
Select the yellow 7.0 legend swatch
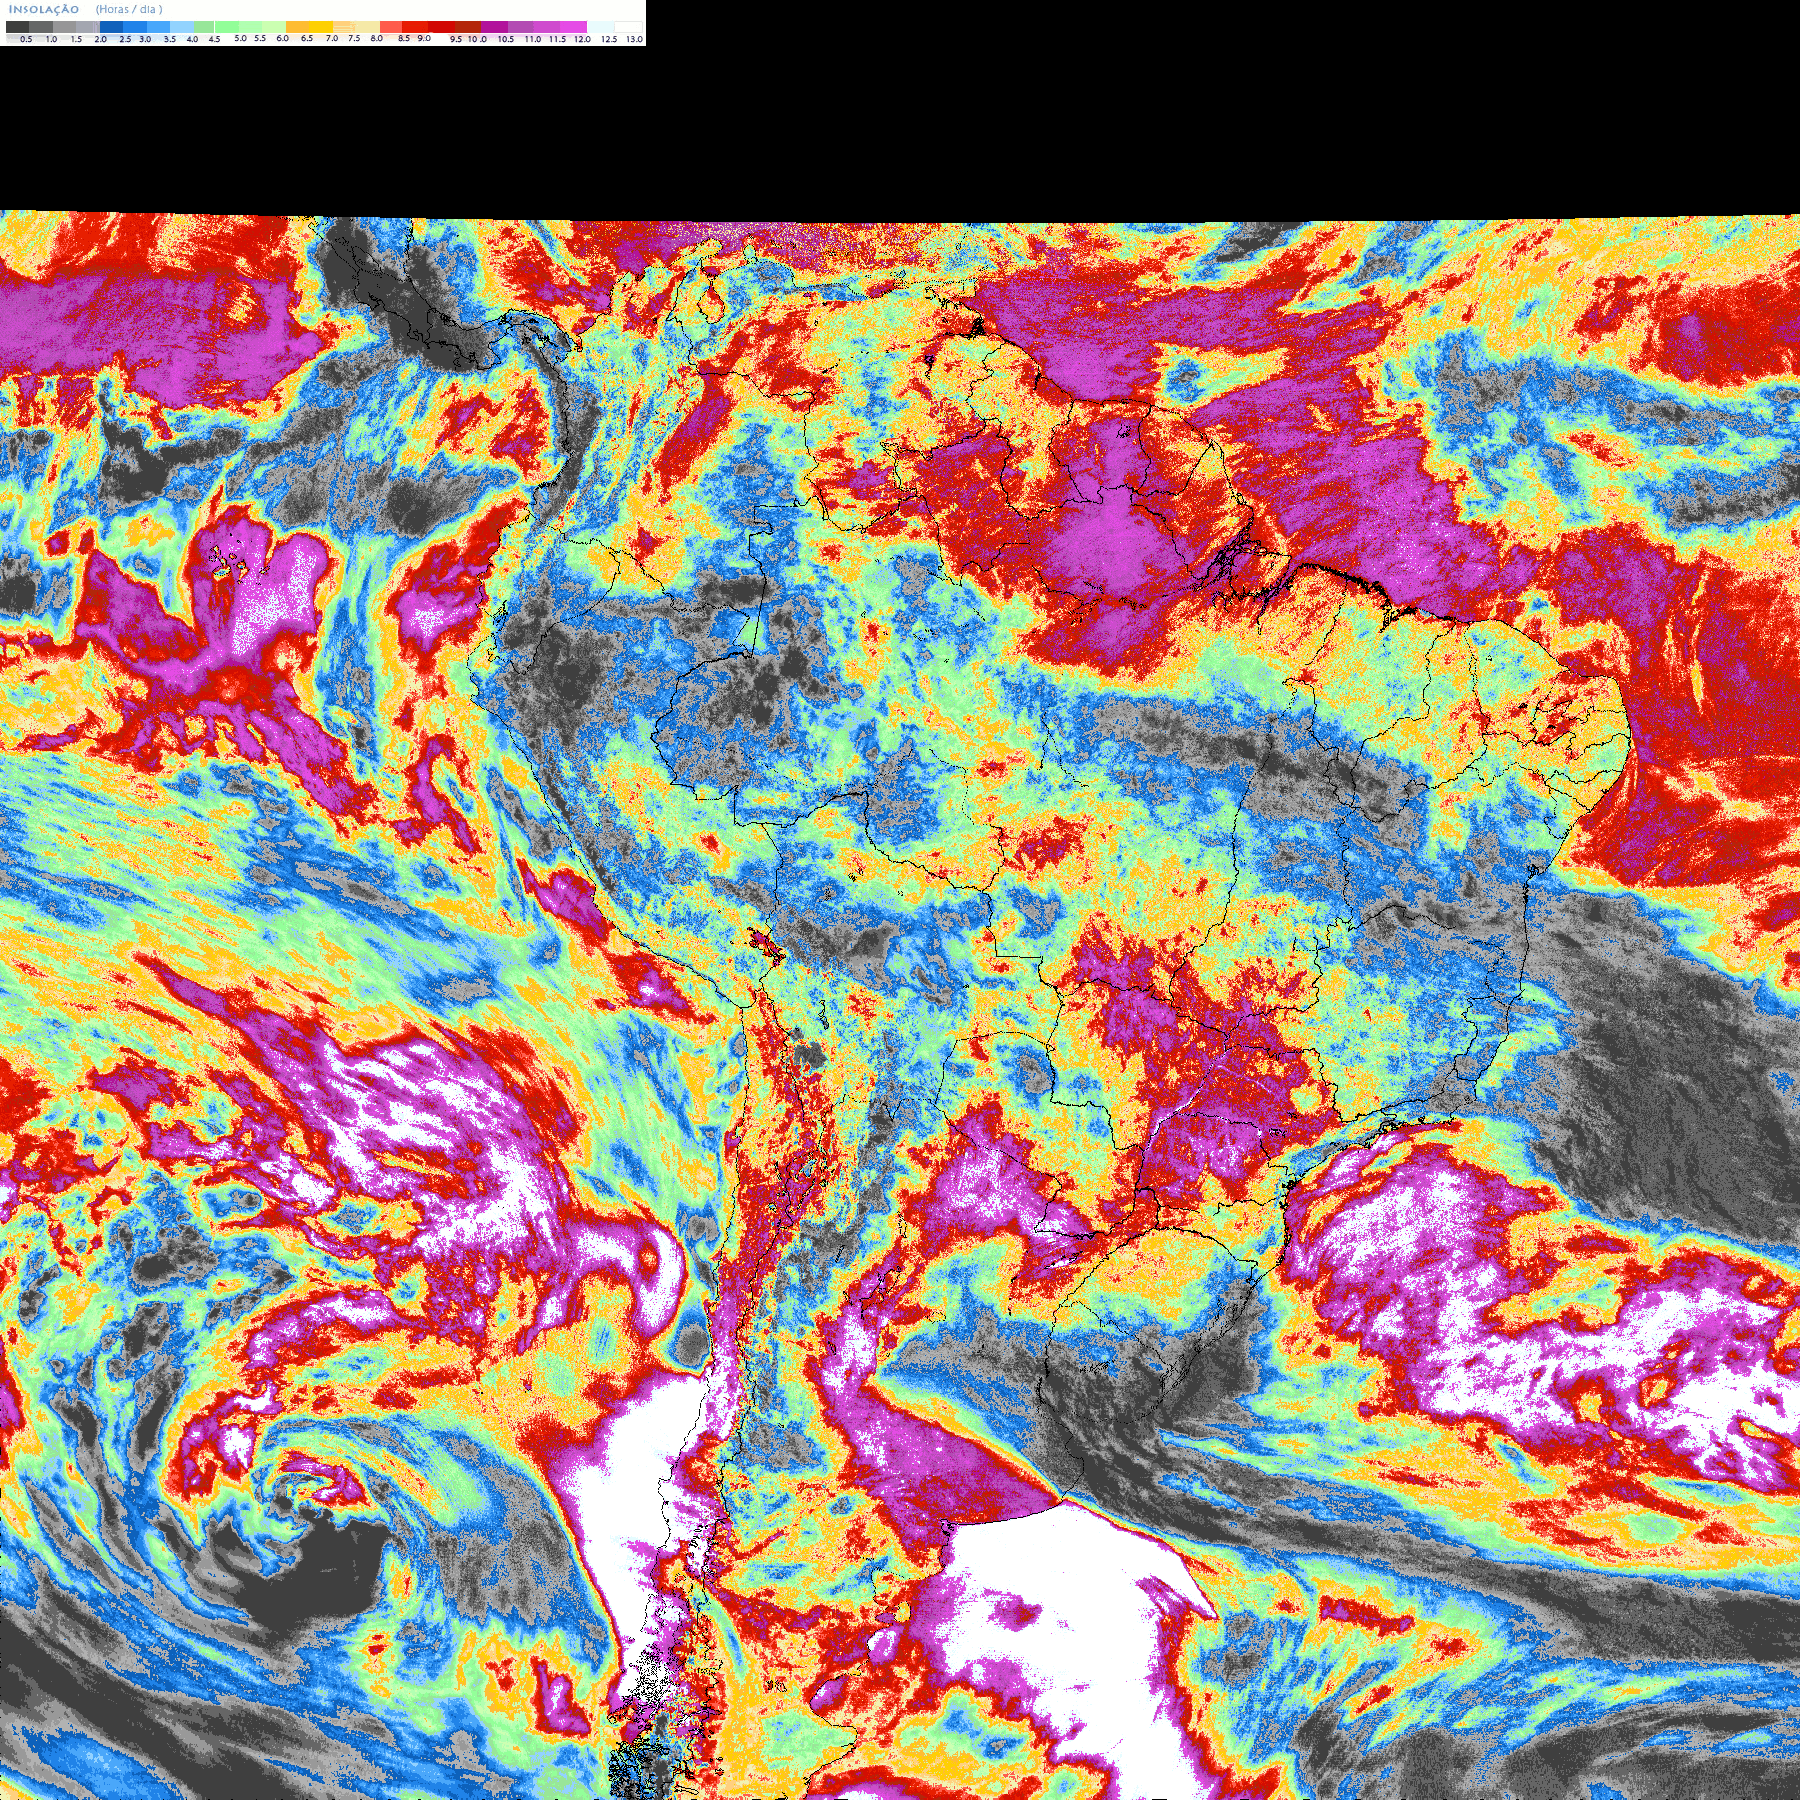pos(321,27)
